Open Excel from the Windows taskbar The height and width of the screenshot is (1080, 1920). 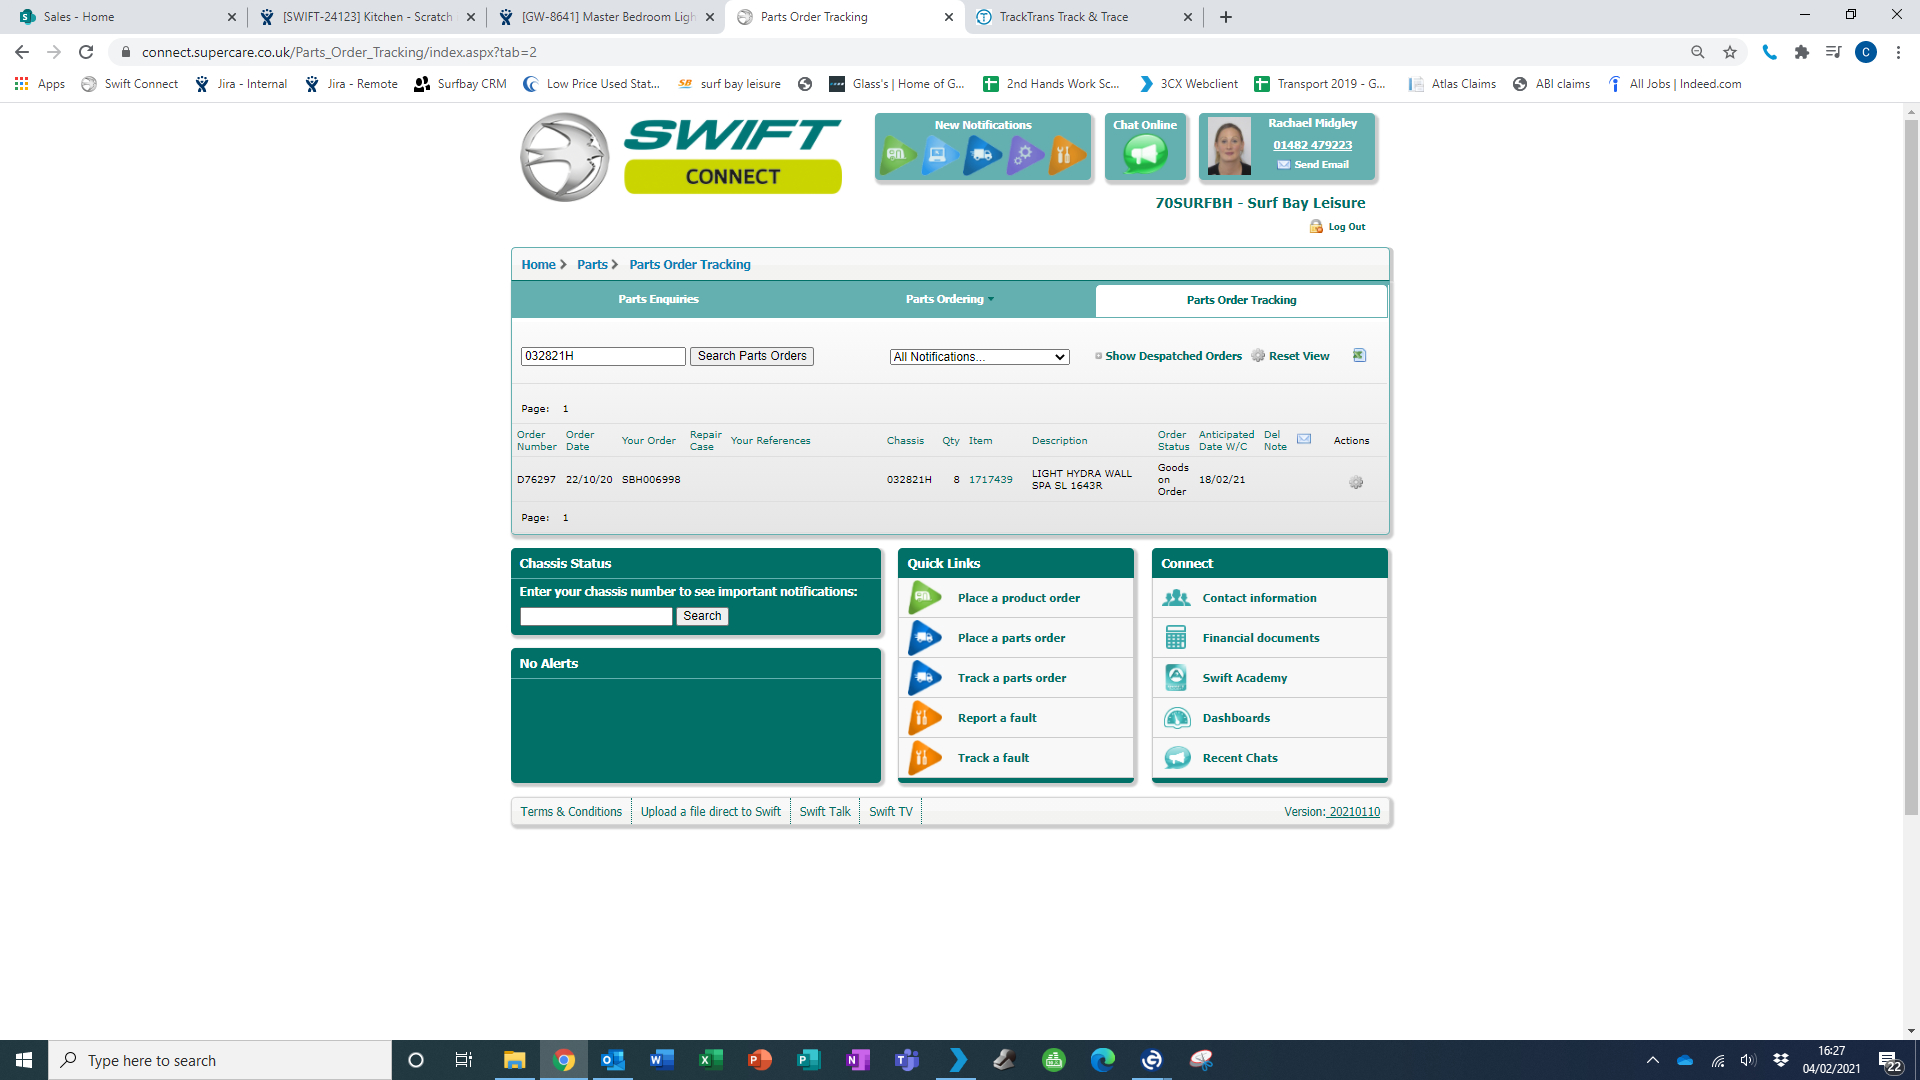click(x=710, y=1060)
